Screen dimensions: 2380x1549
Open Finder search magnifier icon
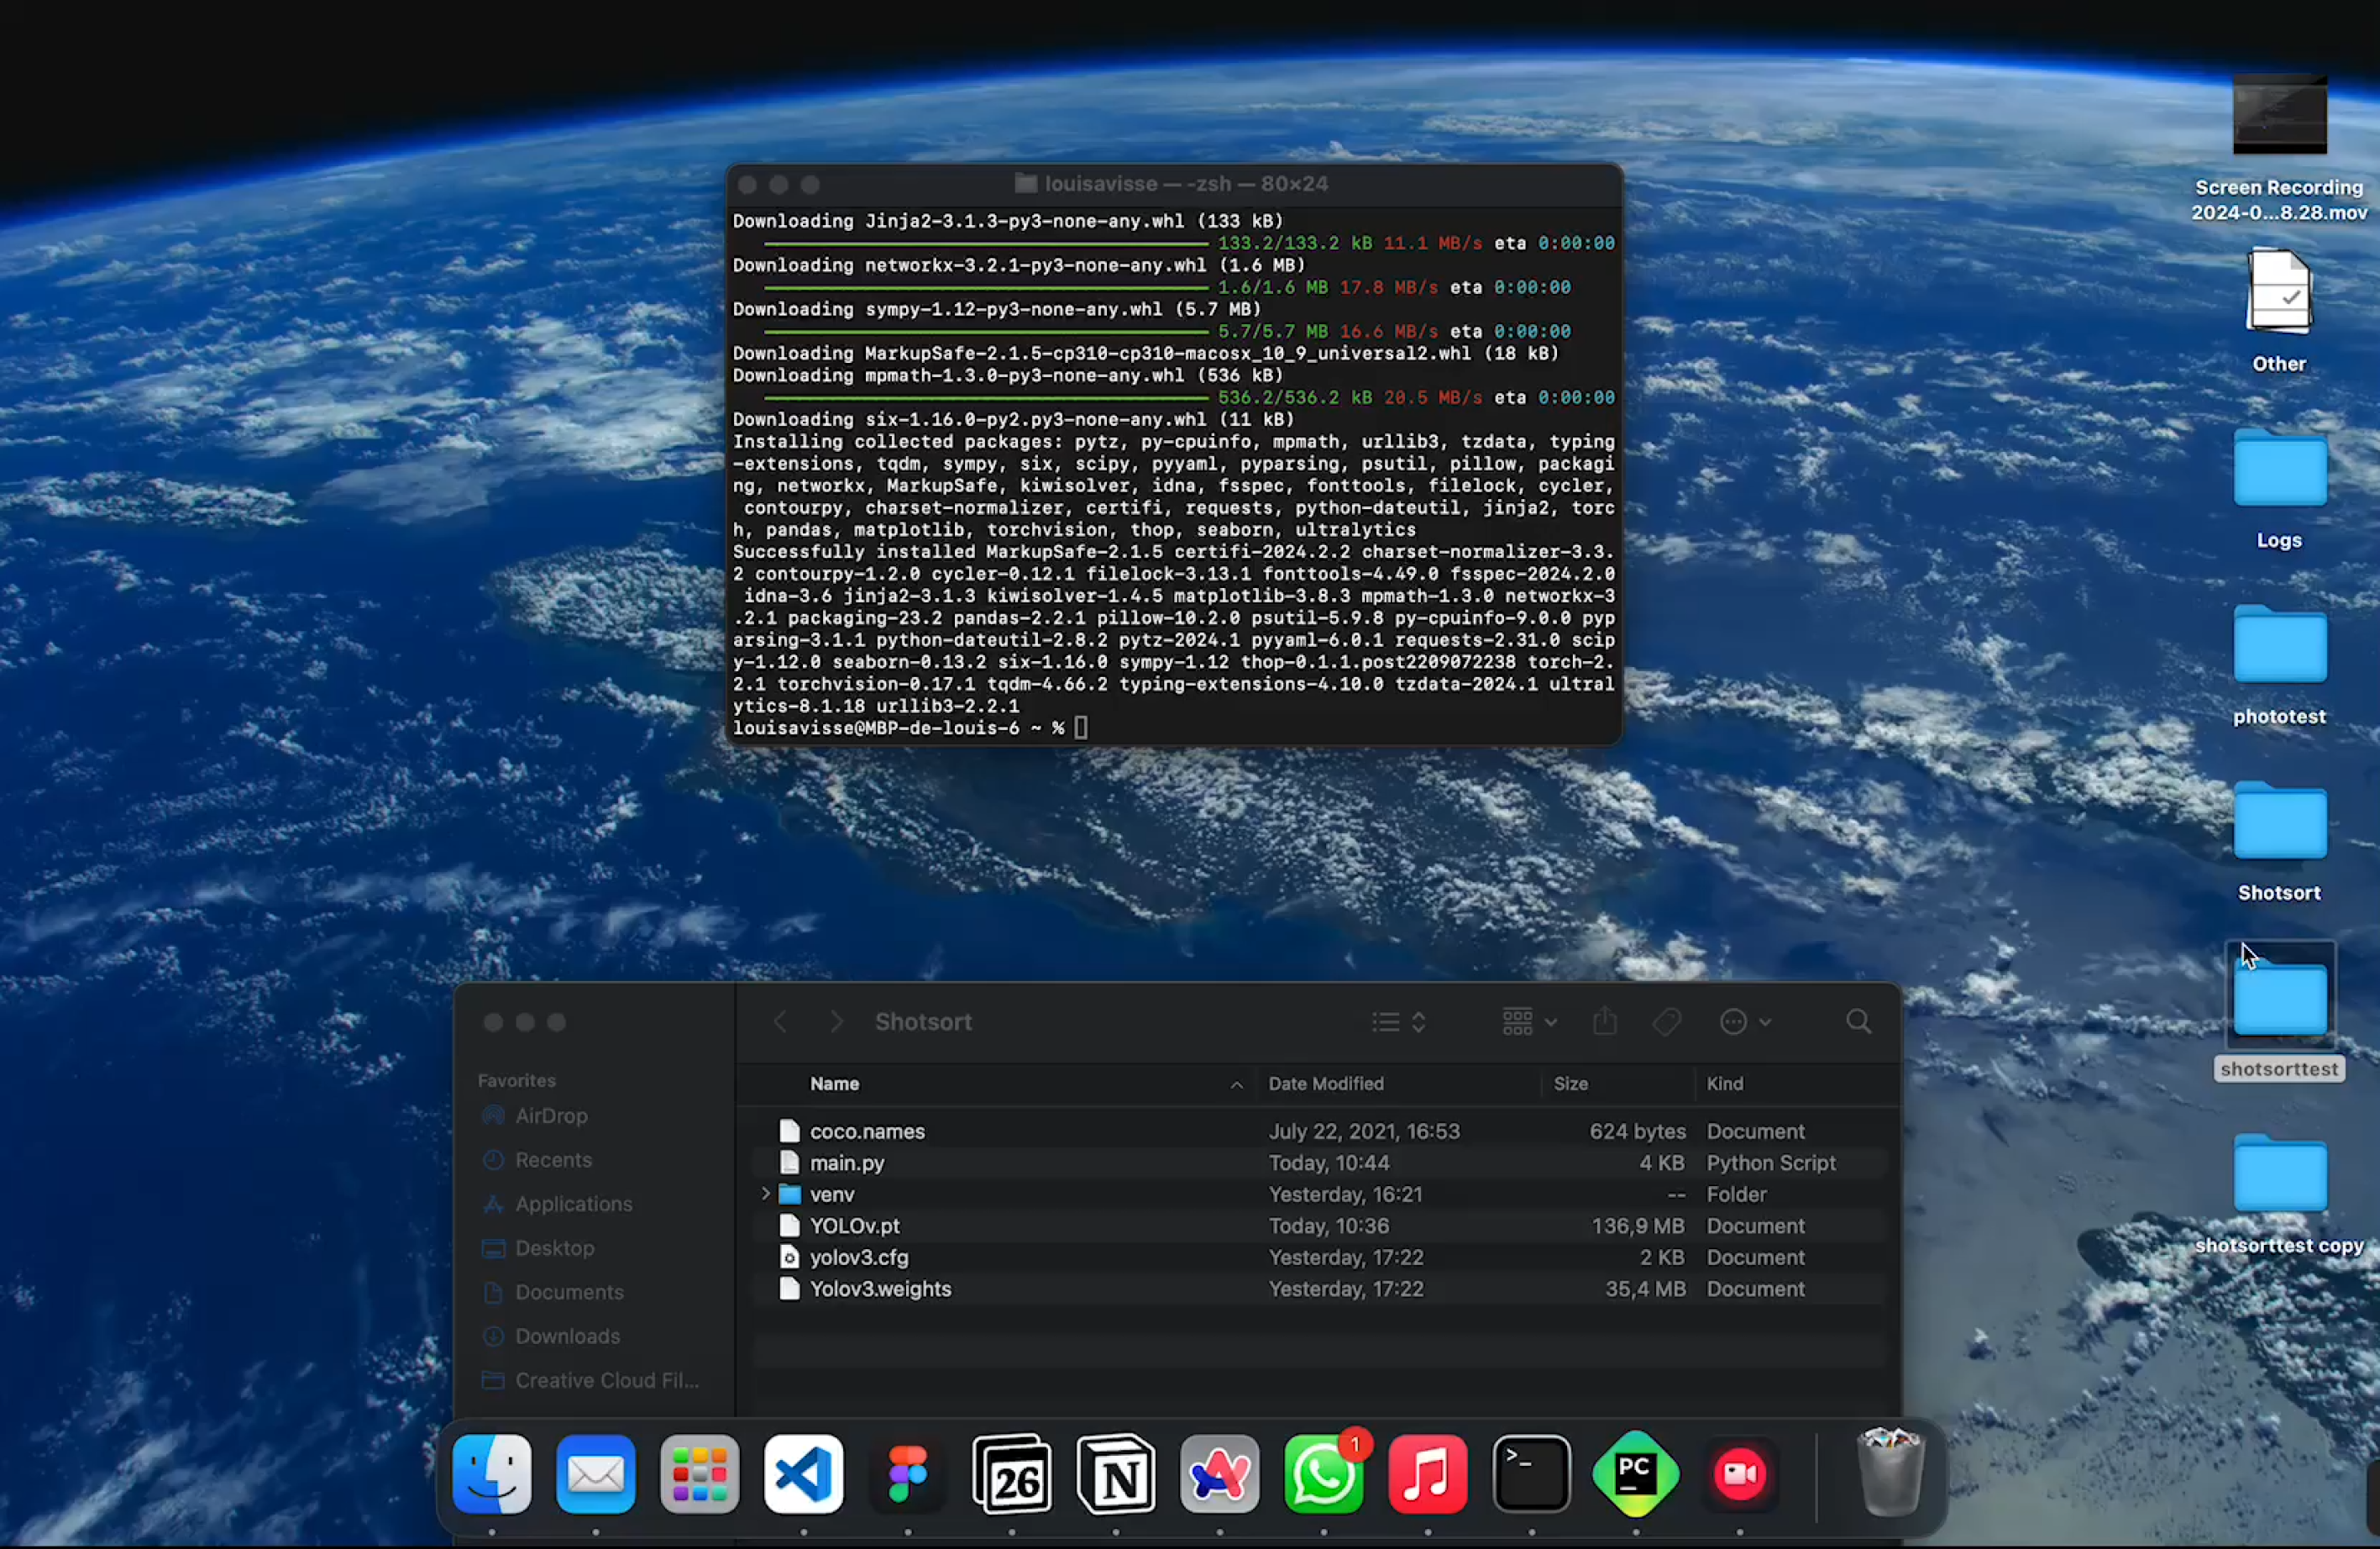[x=1858, y=1022]
